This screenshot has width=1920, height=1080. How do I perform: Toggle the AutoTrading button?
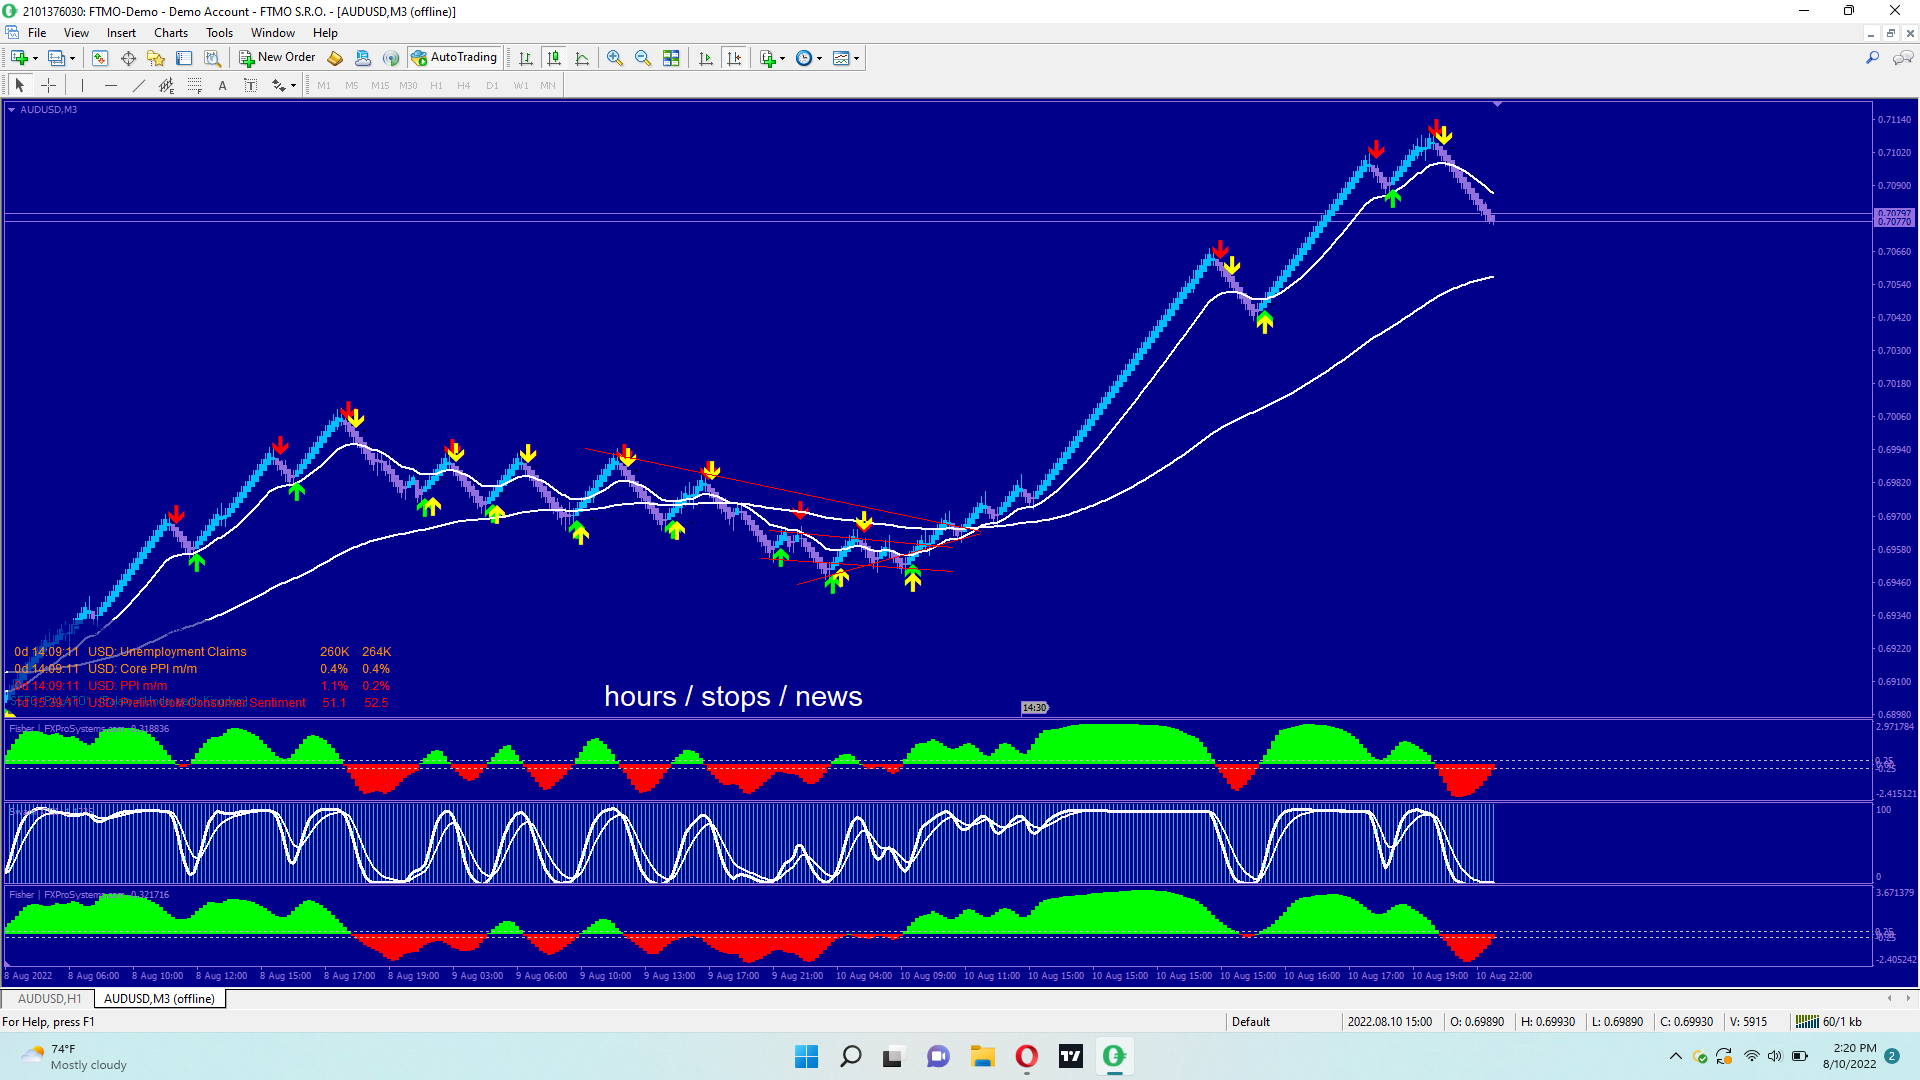(x=454, y=58)
